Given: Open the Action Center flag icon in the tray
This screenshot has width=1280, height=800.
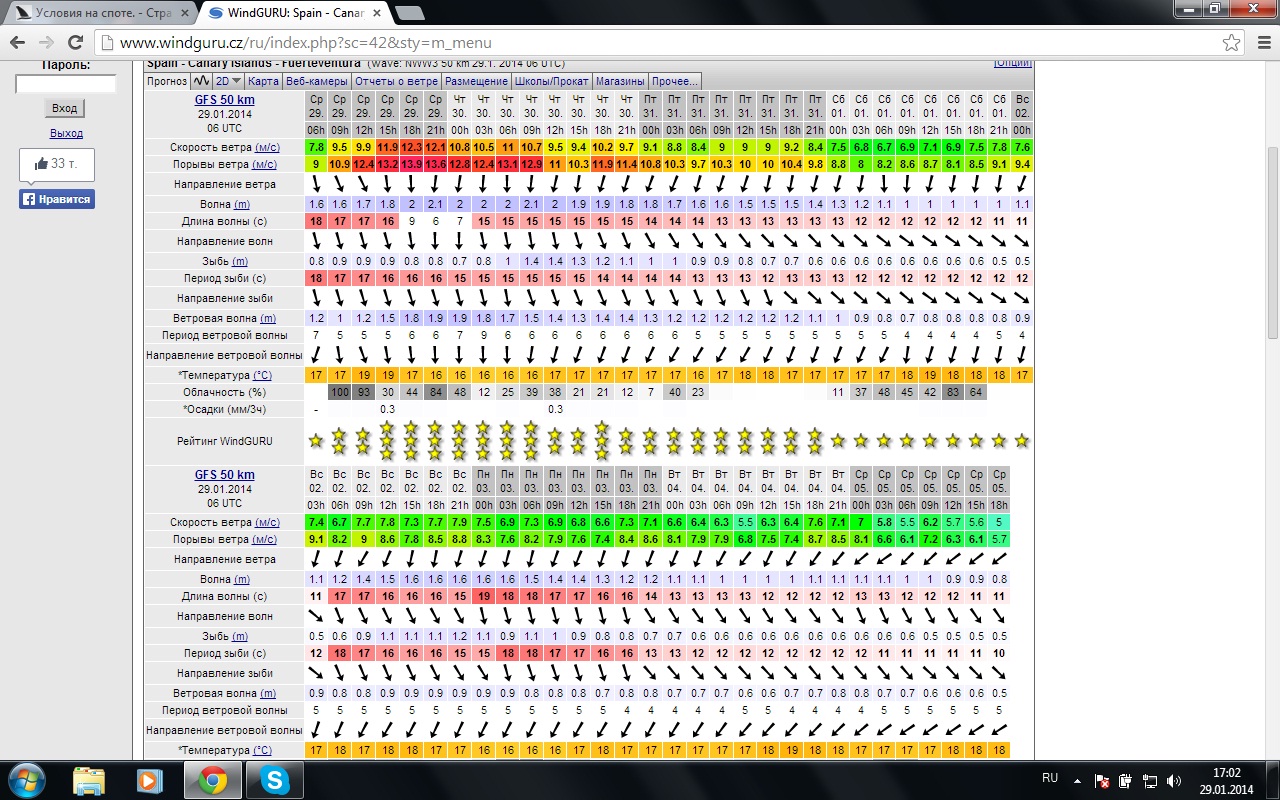Looking at the screenshot, I should 1102,780.
